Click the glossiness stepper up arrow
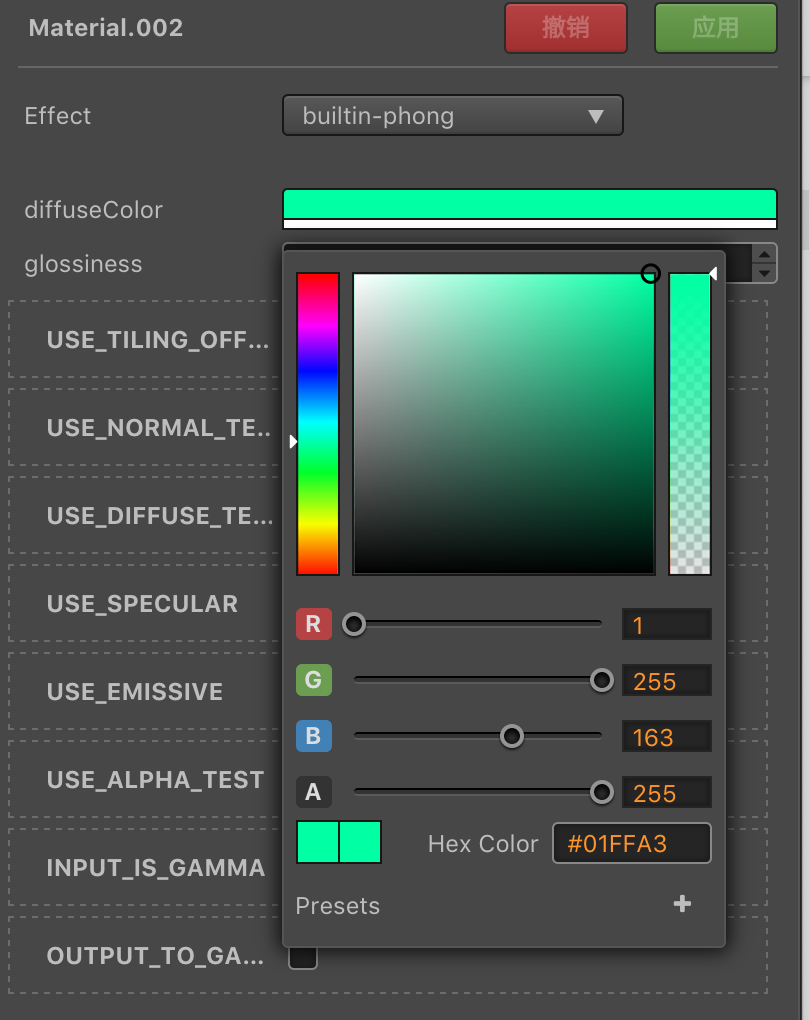The height and width of the screenshot is (1020, 810). coord(765,256)
